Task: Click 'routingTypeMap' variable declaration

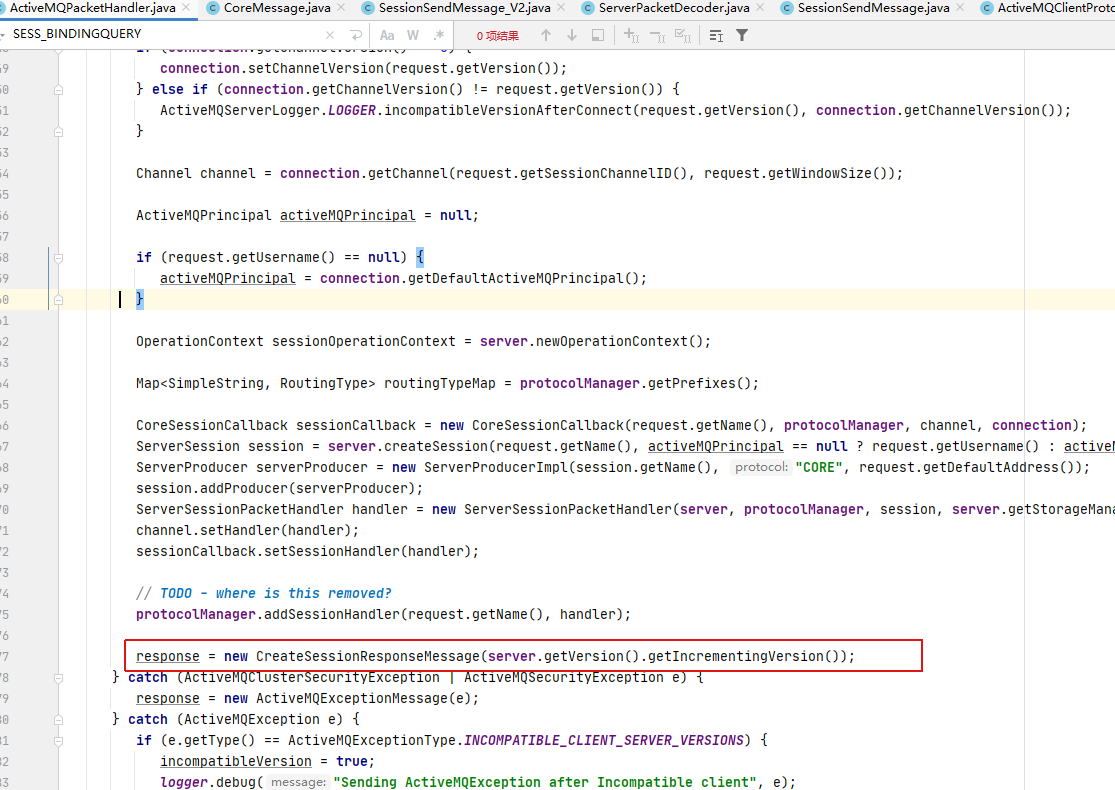Action: coord(439,383)
